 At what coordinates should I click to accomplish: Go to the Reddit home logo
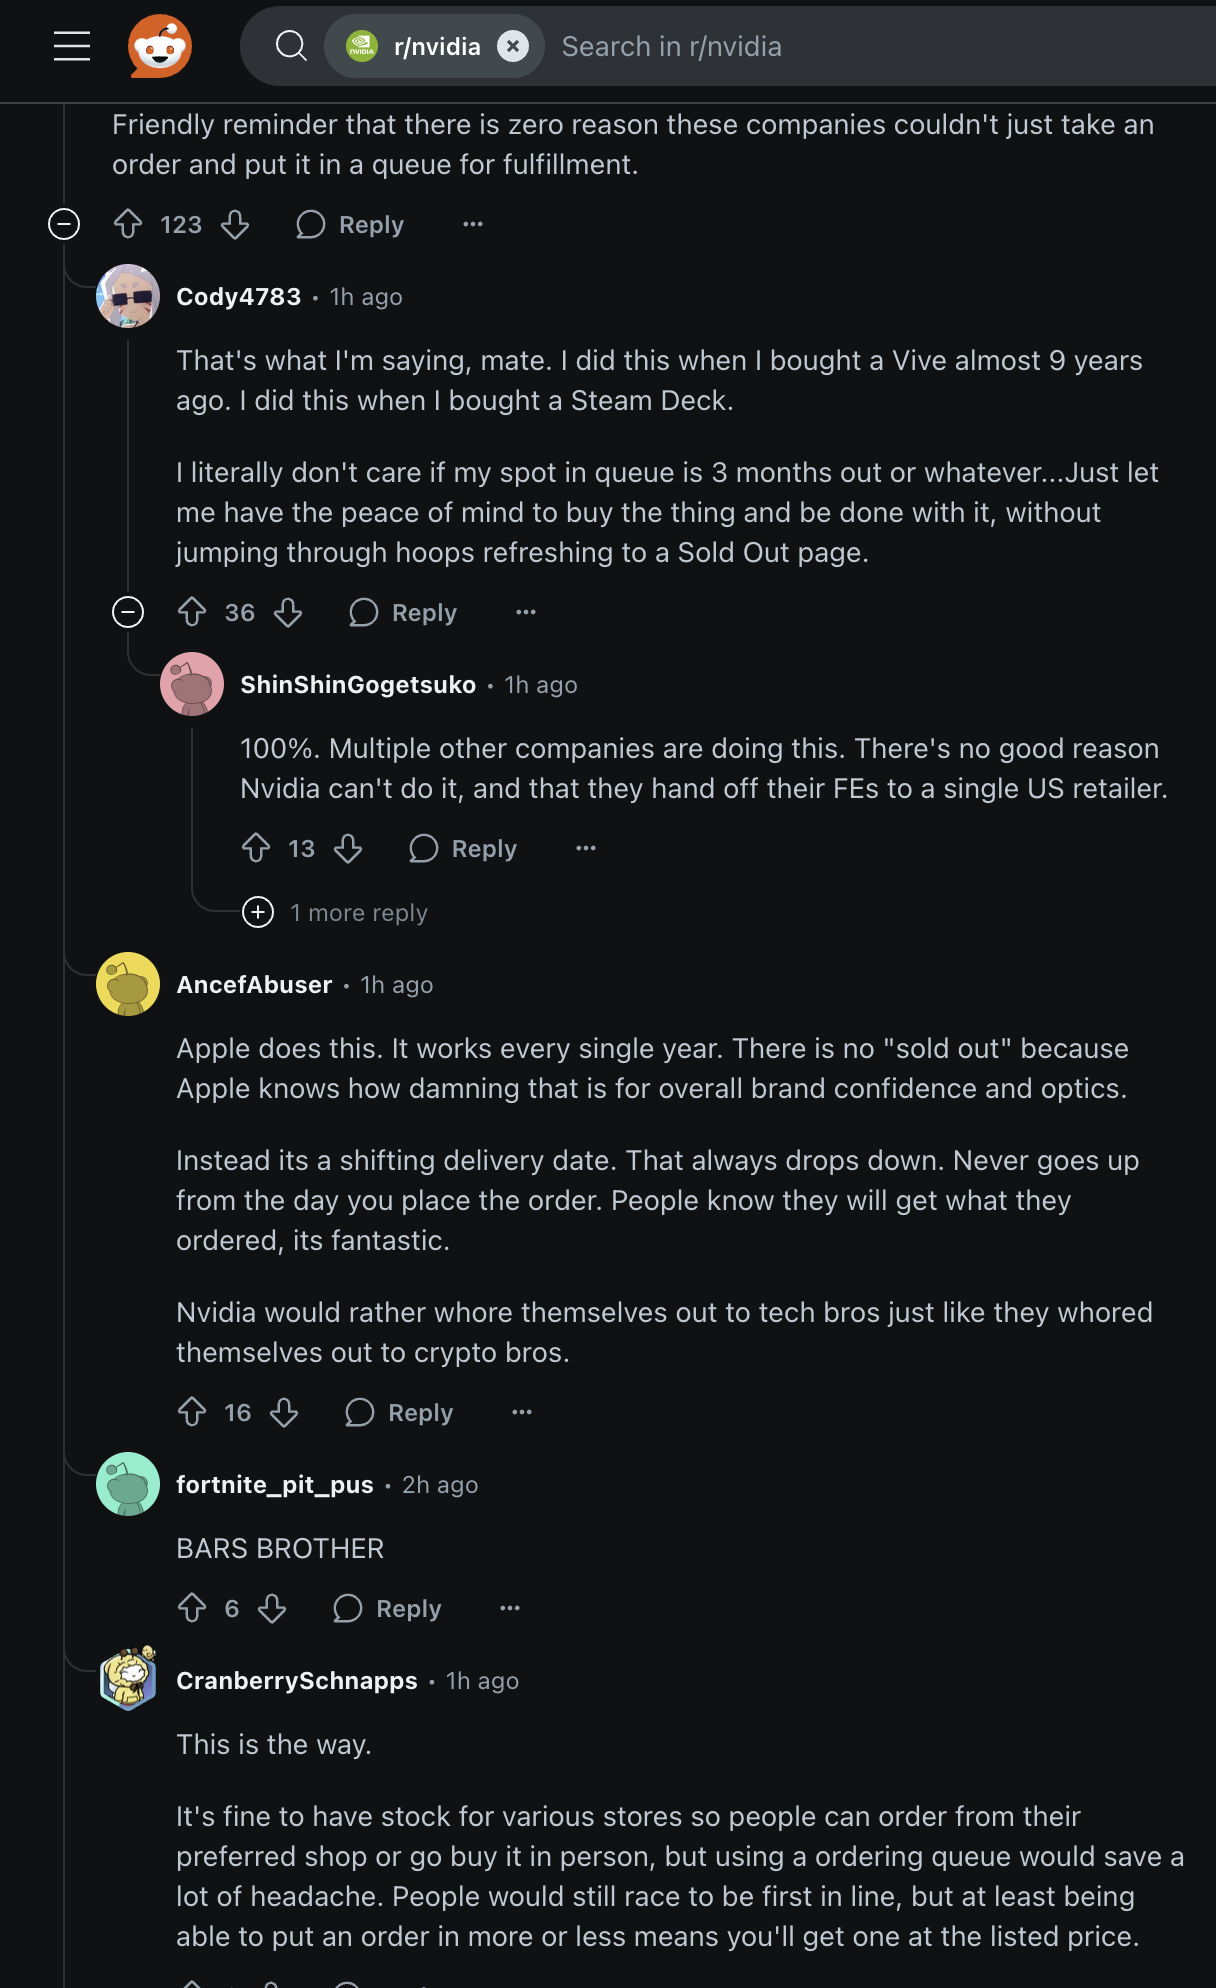click(160, 46)
